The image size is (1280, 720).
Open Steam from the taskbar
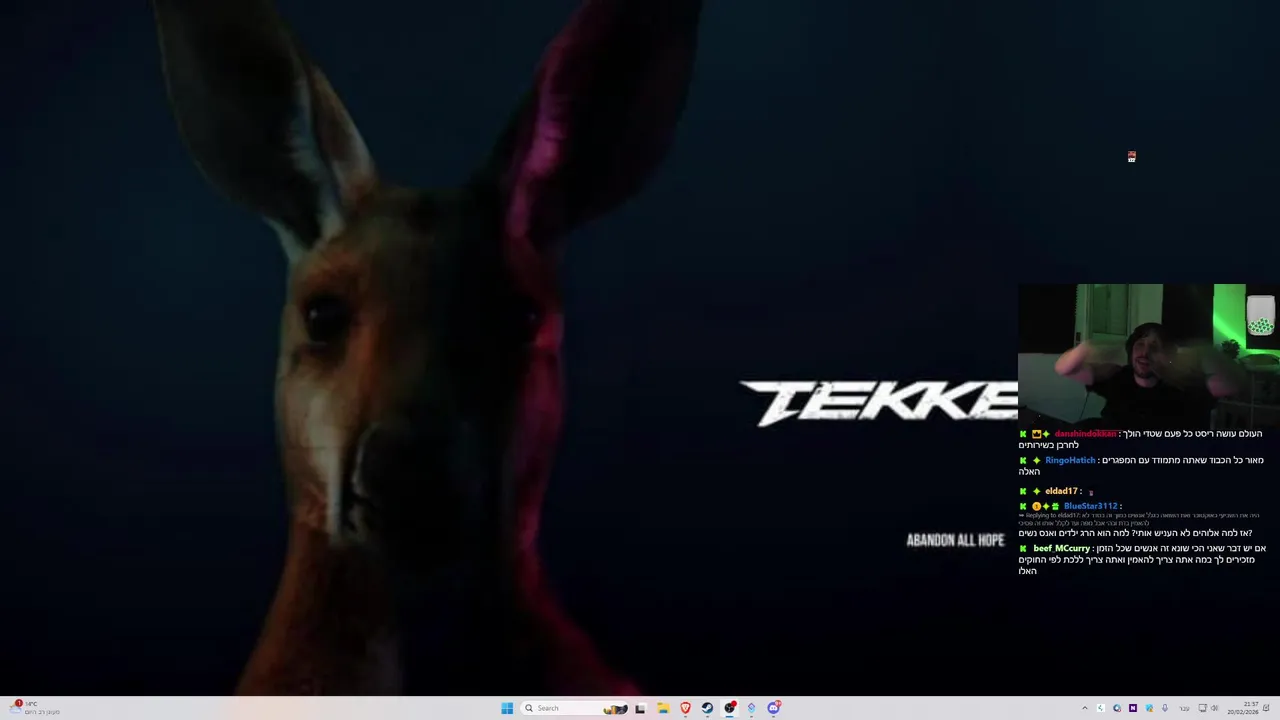pyautogui.click(x=707, y=708)
